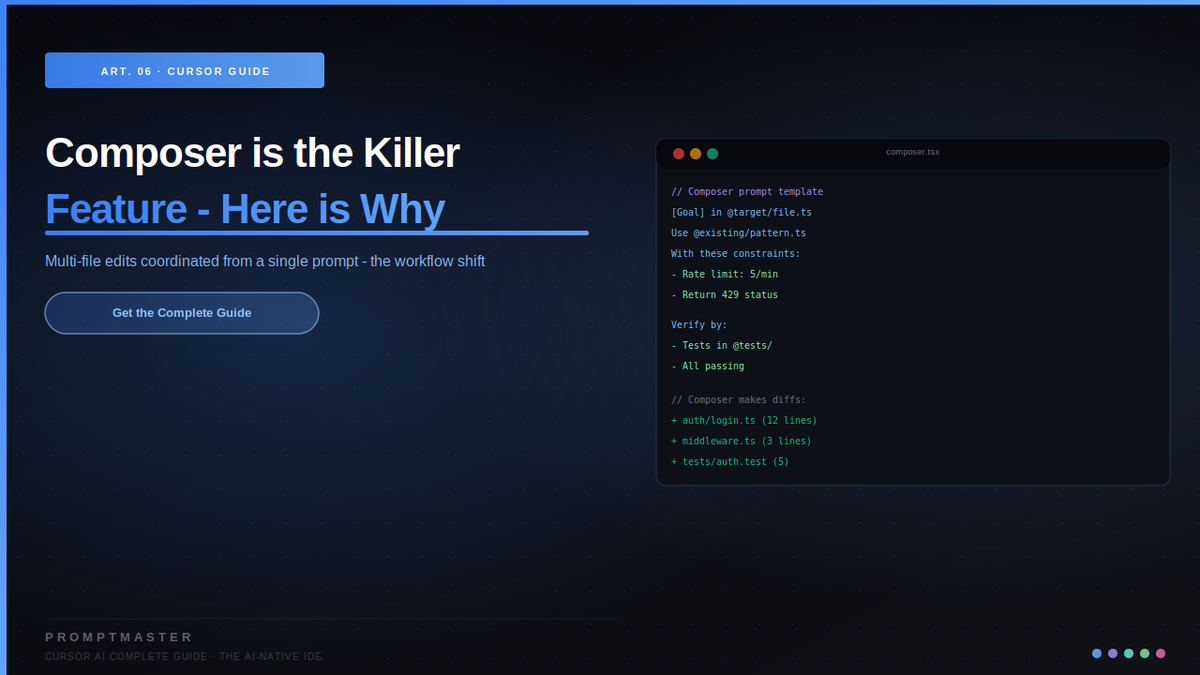This screenshot has height=675, width=1200.
Task: Click the PROMPTMASTER brand name
Action: [x=119, y=637]
